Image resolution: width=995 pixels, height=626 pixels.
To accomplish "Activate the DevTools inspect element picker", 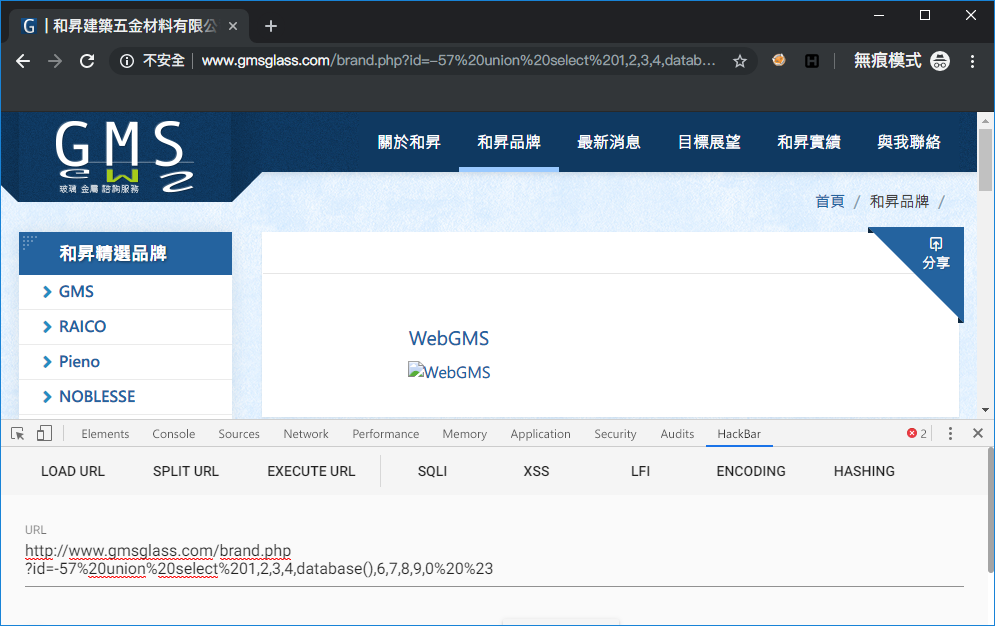I will 18,434.
